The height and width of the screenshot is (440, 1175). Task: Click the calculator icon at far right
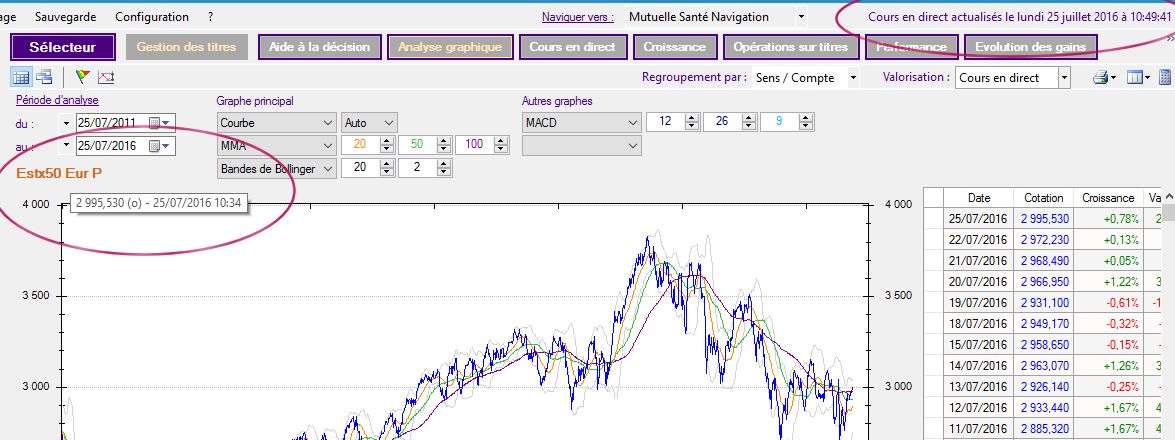(x=1166, y=77)
